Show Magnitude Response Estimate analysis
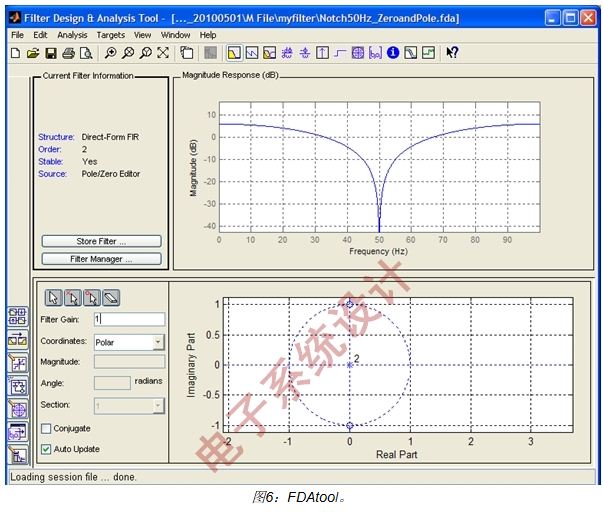603x512 pixels. pos(411,53)
